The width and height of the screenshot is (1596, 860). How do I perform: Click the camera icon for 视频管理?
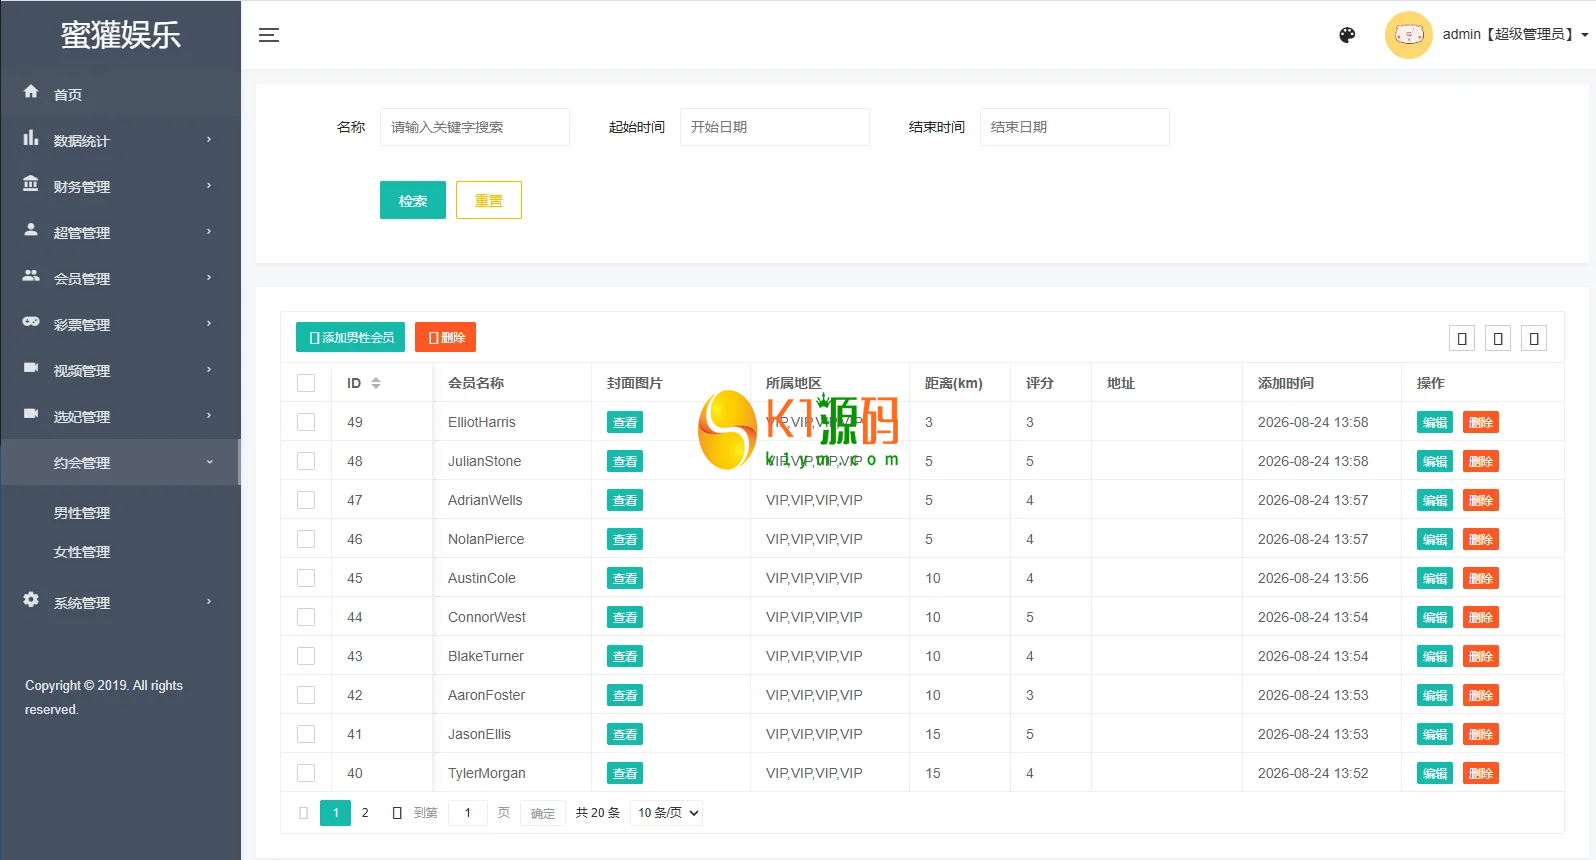tap(31, 368)
